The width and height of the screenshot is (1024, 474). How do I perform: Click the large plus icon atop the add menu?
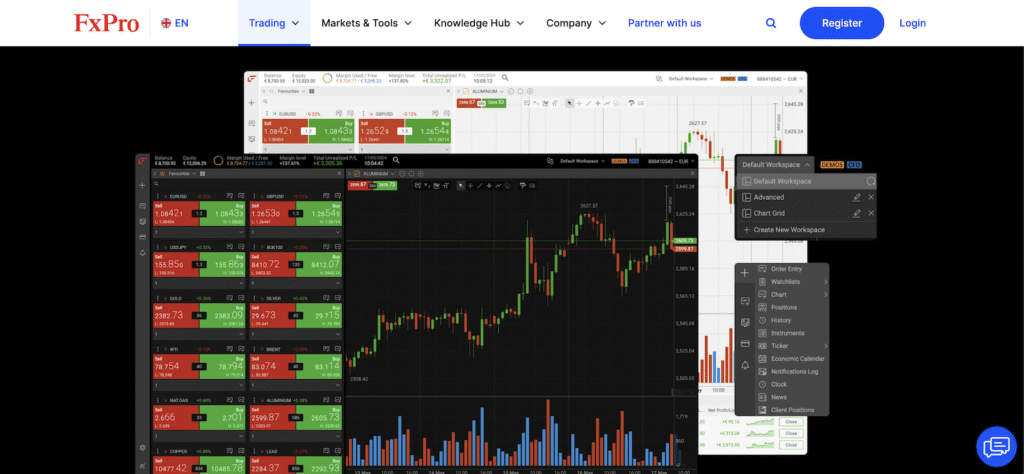[744, 273]
